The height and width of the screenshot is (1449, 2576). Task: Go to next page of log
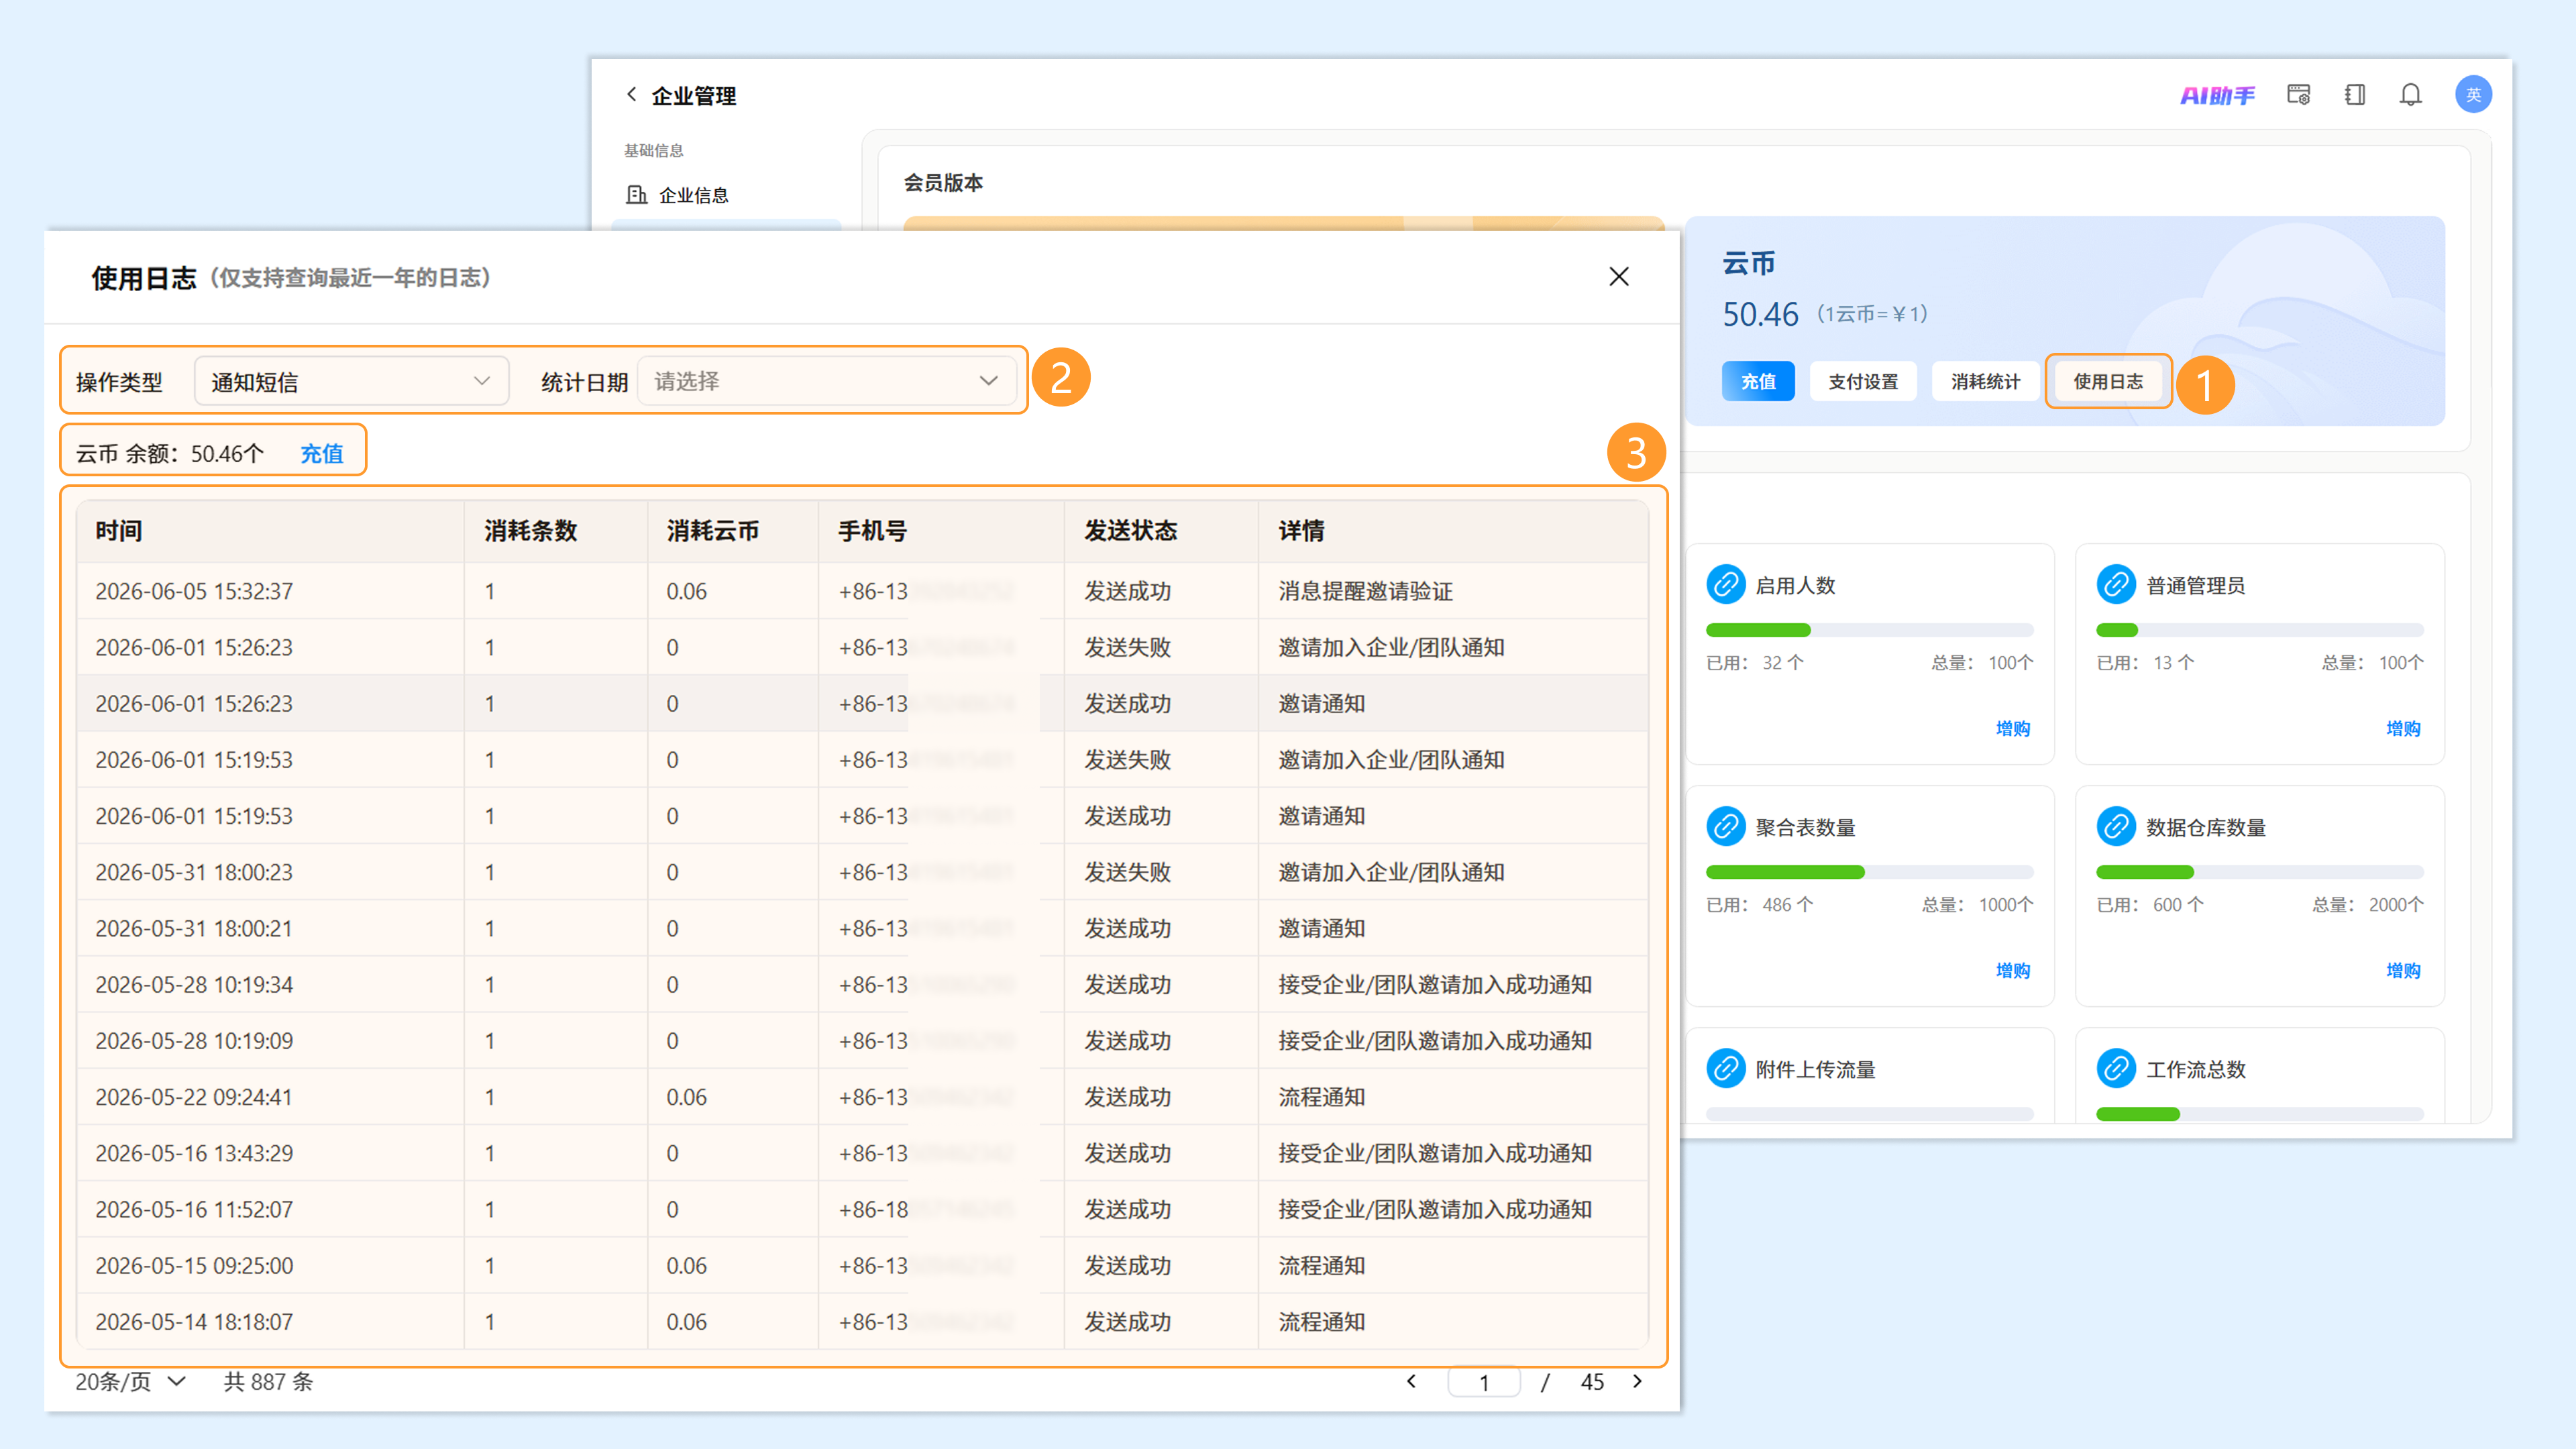pyautogui.click(x=1637, y=1381)
